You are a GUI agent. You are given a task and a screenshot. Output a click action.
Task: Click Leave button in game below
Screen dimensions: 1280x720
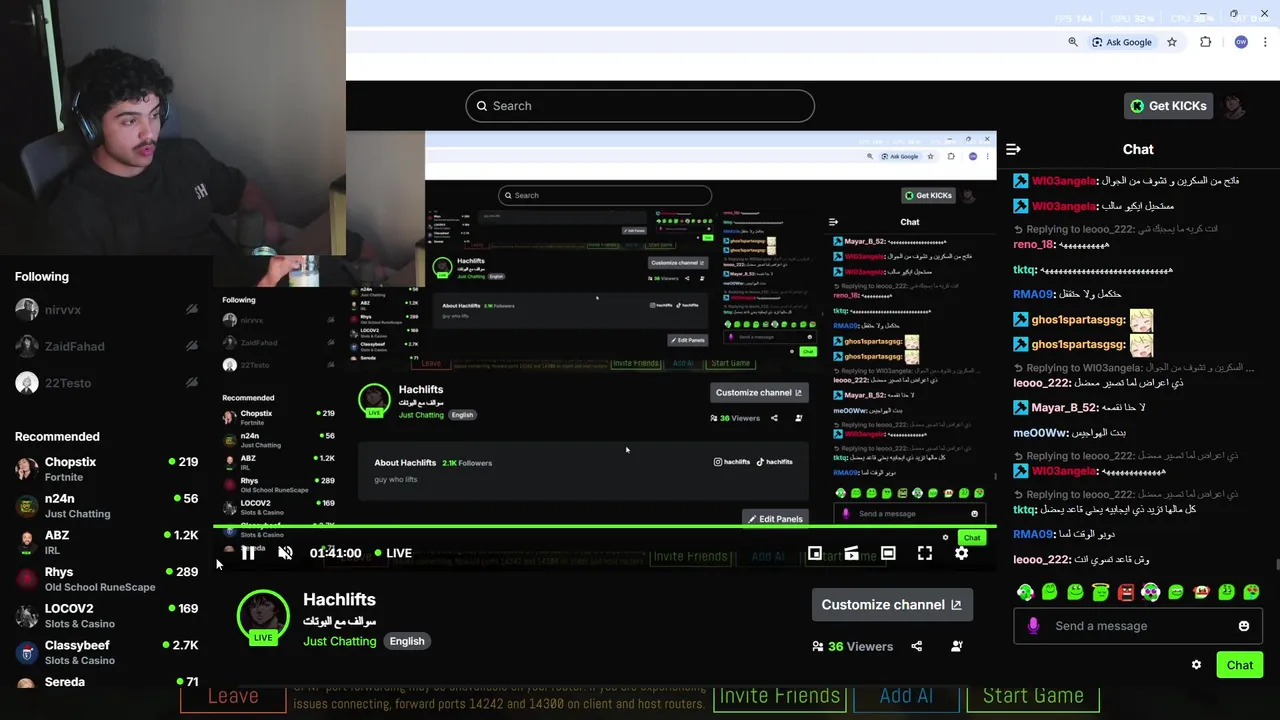233,697
